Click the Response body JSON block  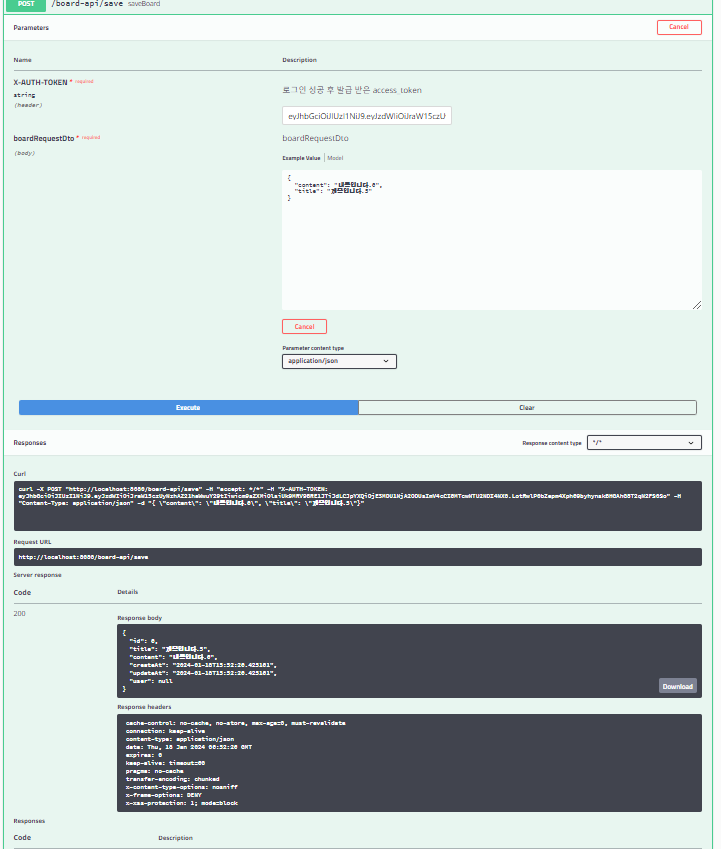409,661
